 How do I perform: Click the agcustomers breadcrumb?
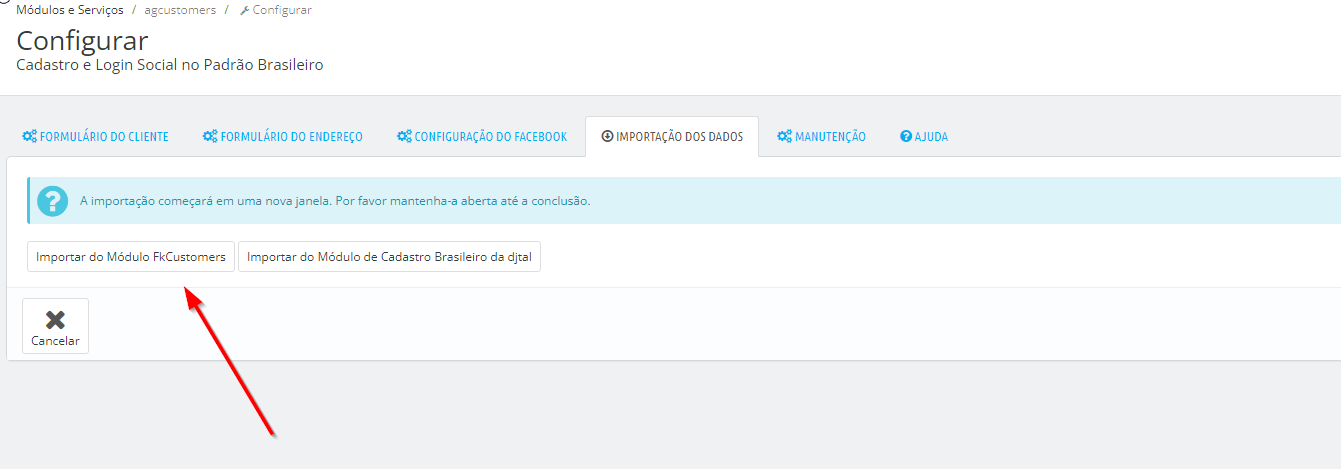[x=180, y=10]
